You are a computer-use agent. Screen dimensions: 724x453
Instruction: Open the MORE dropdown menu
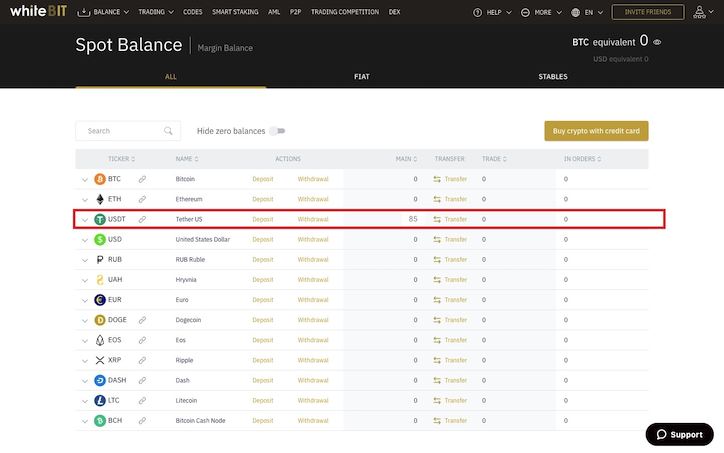pos(541,12)
